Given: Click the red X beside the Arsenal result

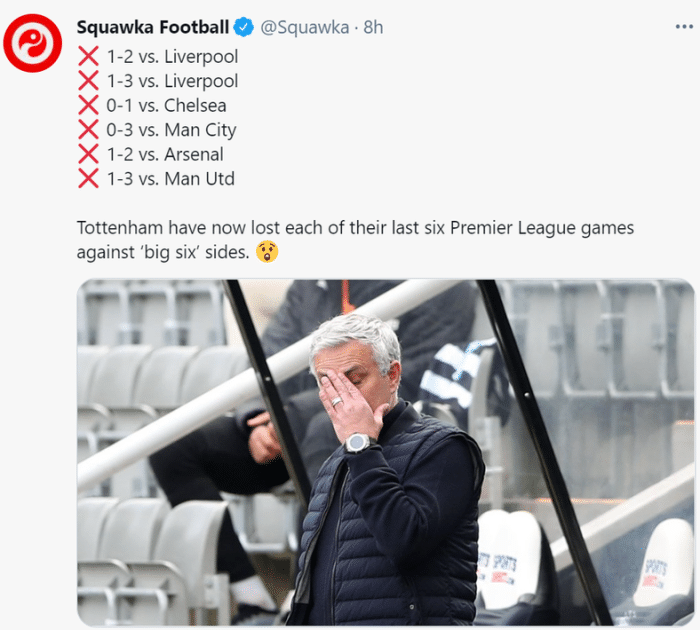Looking at the screenshot, I should click(88, 155).
